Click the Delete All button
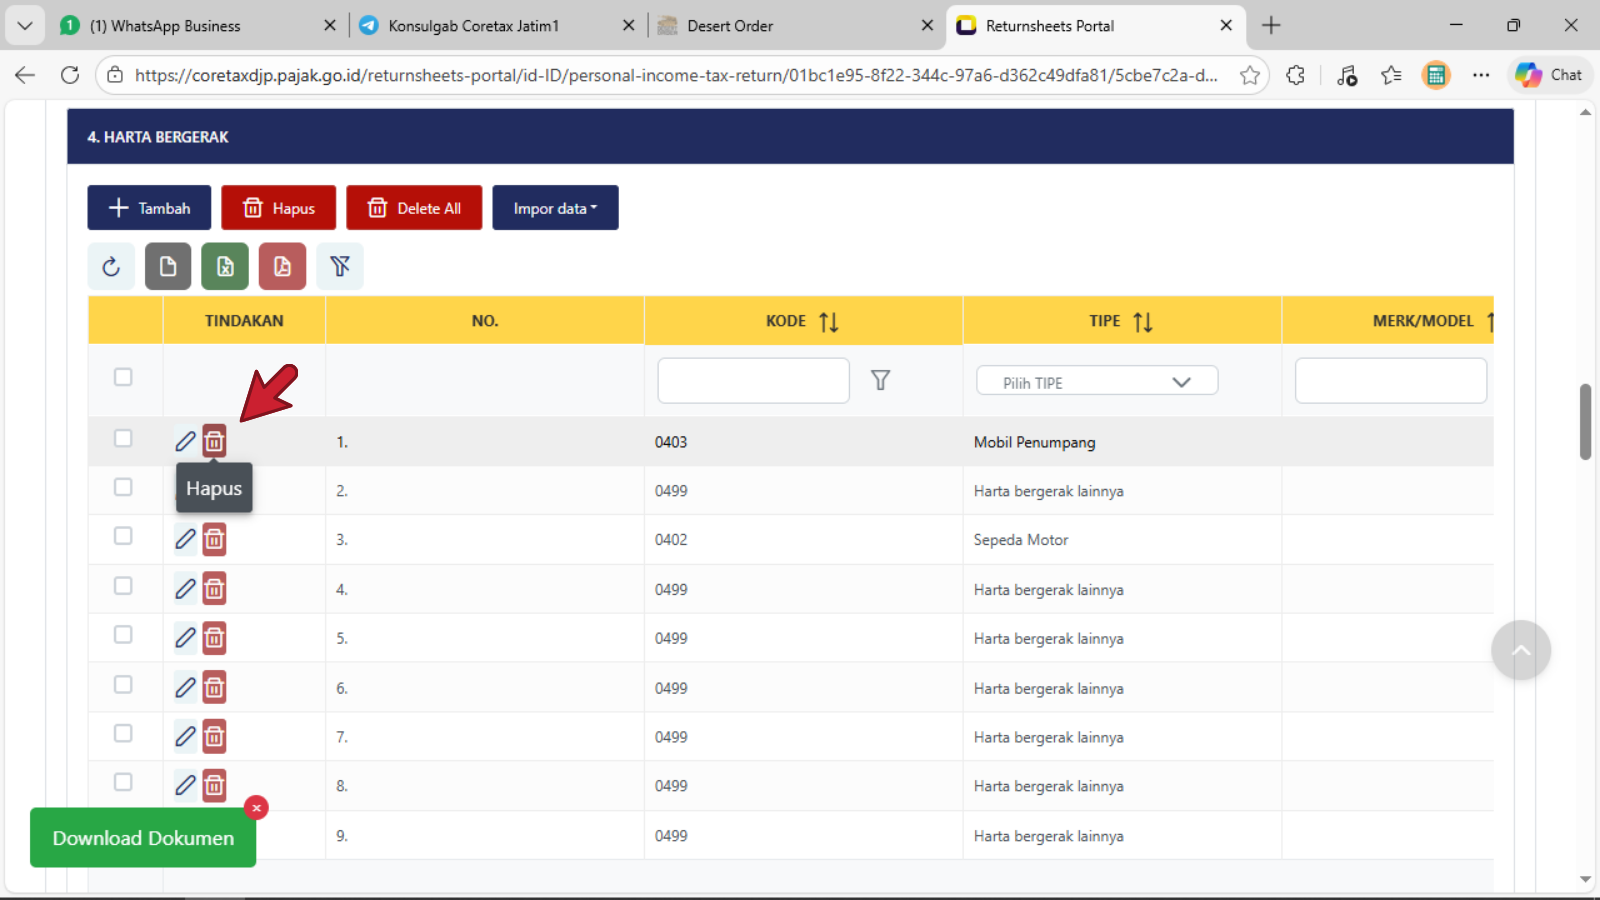The width and height of the screenshot is (1600, 900). 414,208
